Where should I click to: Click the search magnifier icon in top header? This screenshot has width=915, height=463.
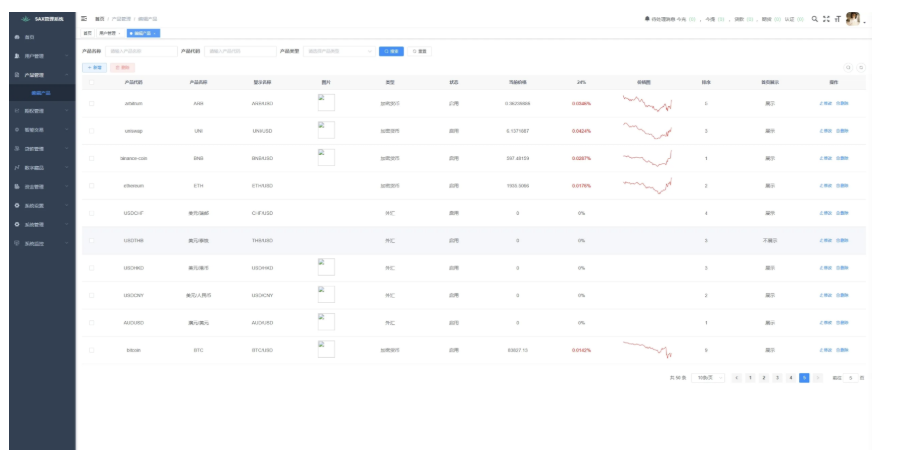point(815,18)
